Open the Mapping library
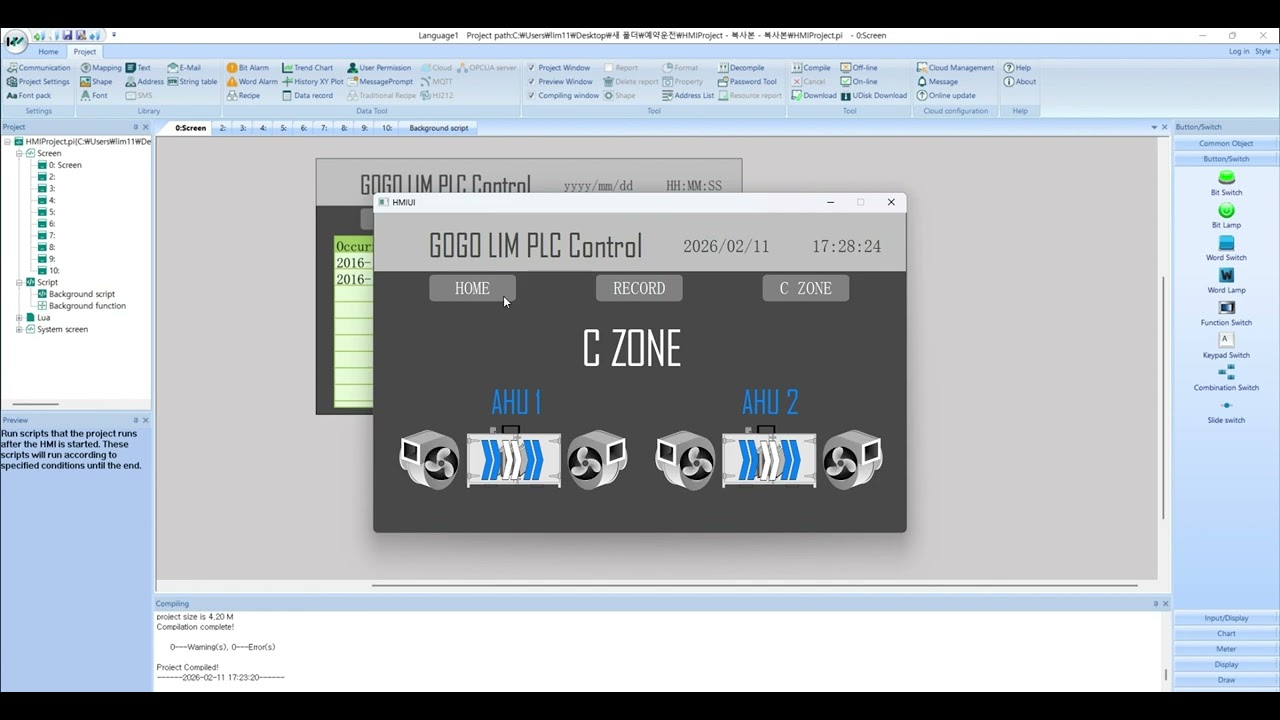The width and height of the screenshot is (1280, 720). (101, 68)
